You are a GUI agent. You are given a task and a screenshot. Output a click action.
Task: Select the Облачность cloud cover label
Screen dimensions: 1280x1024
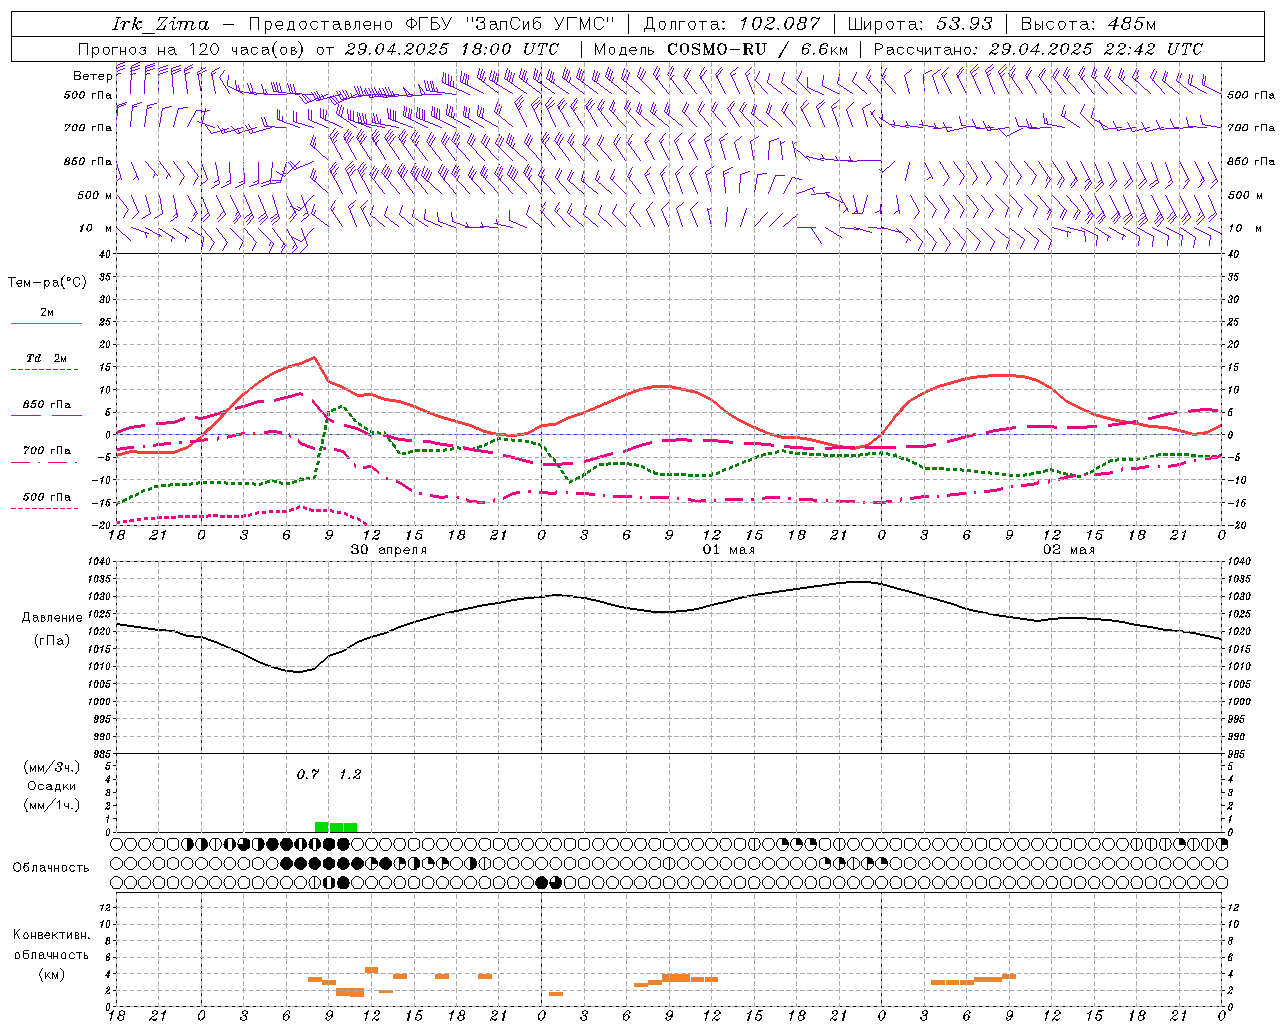(x=51, y=867)
